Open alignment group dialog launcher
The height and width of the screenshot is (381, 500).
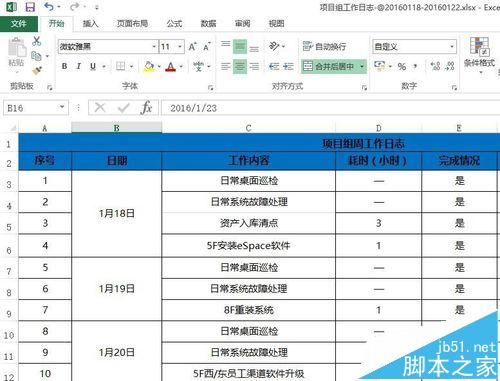coord(364,87)
